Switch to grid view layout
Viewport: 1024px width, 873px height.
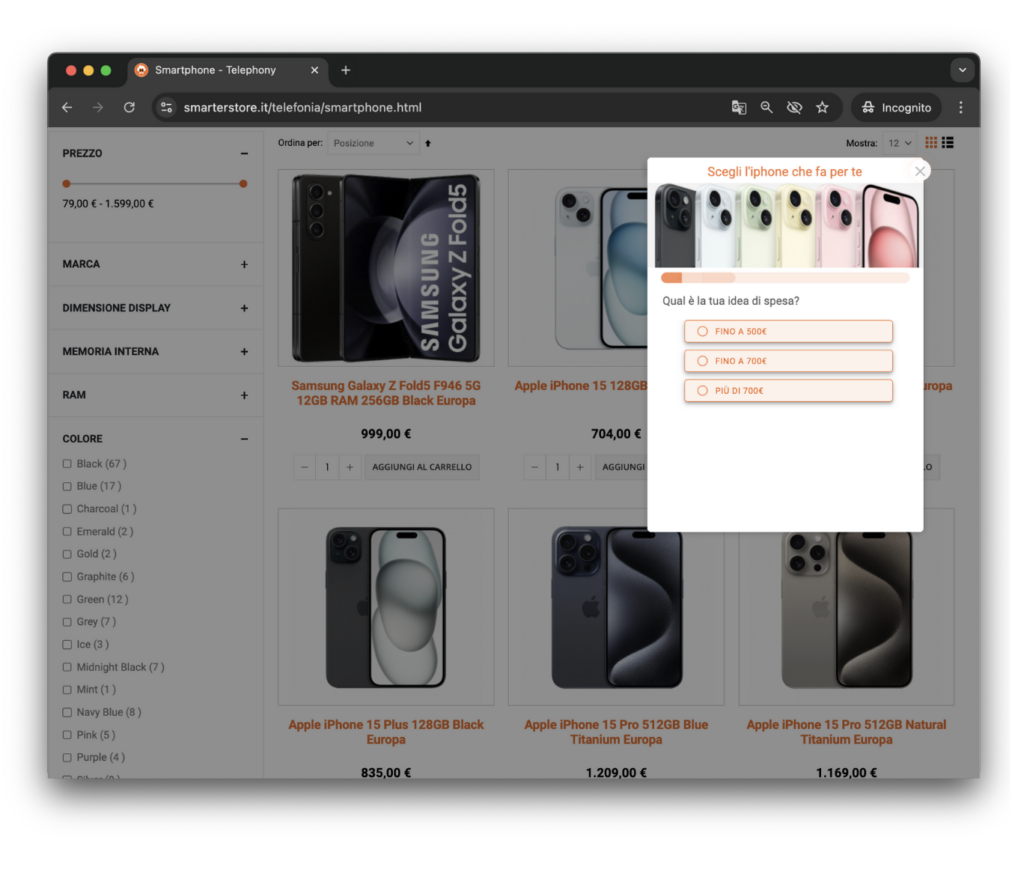pos(930,142)
